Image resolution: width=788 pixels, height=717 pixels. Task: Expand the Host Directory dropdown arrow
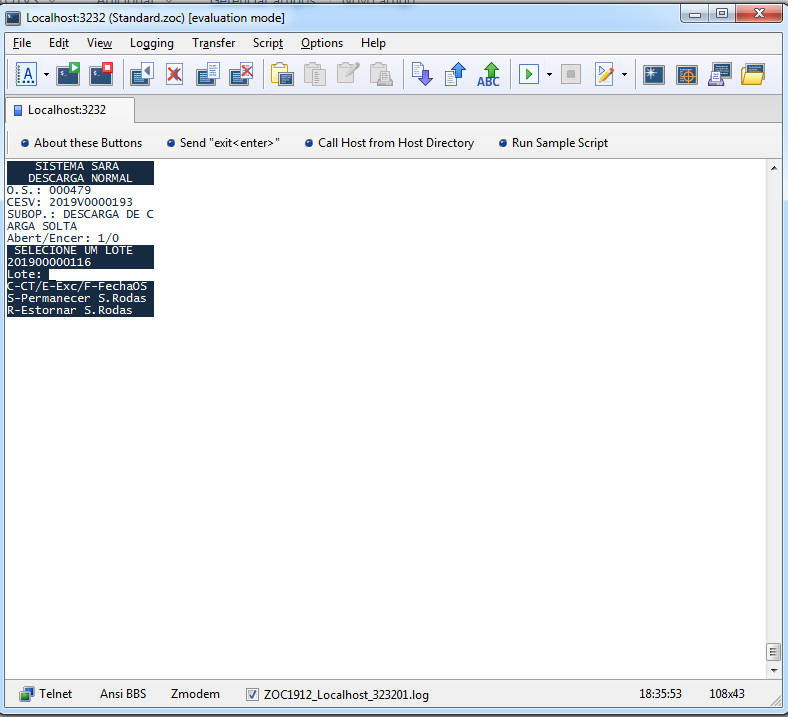point(46,74)
